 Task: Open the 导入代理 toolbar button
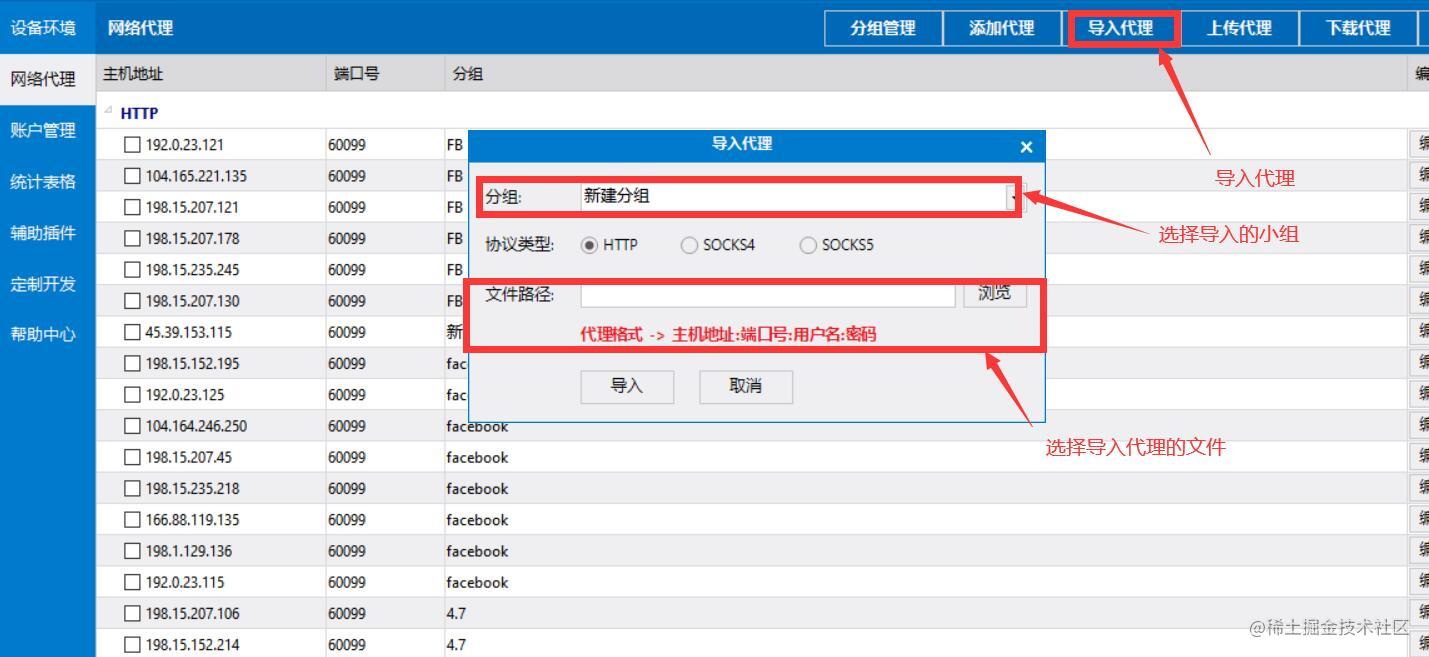1121,28
